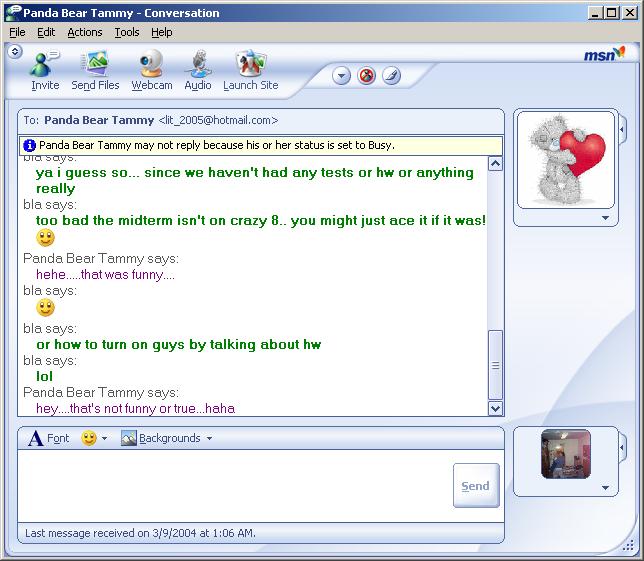Open the round down-arrow menu in toolbar
Screen dimensions: 644x561
coord(342,76)
